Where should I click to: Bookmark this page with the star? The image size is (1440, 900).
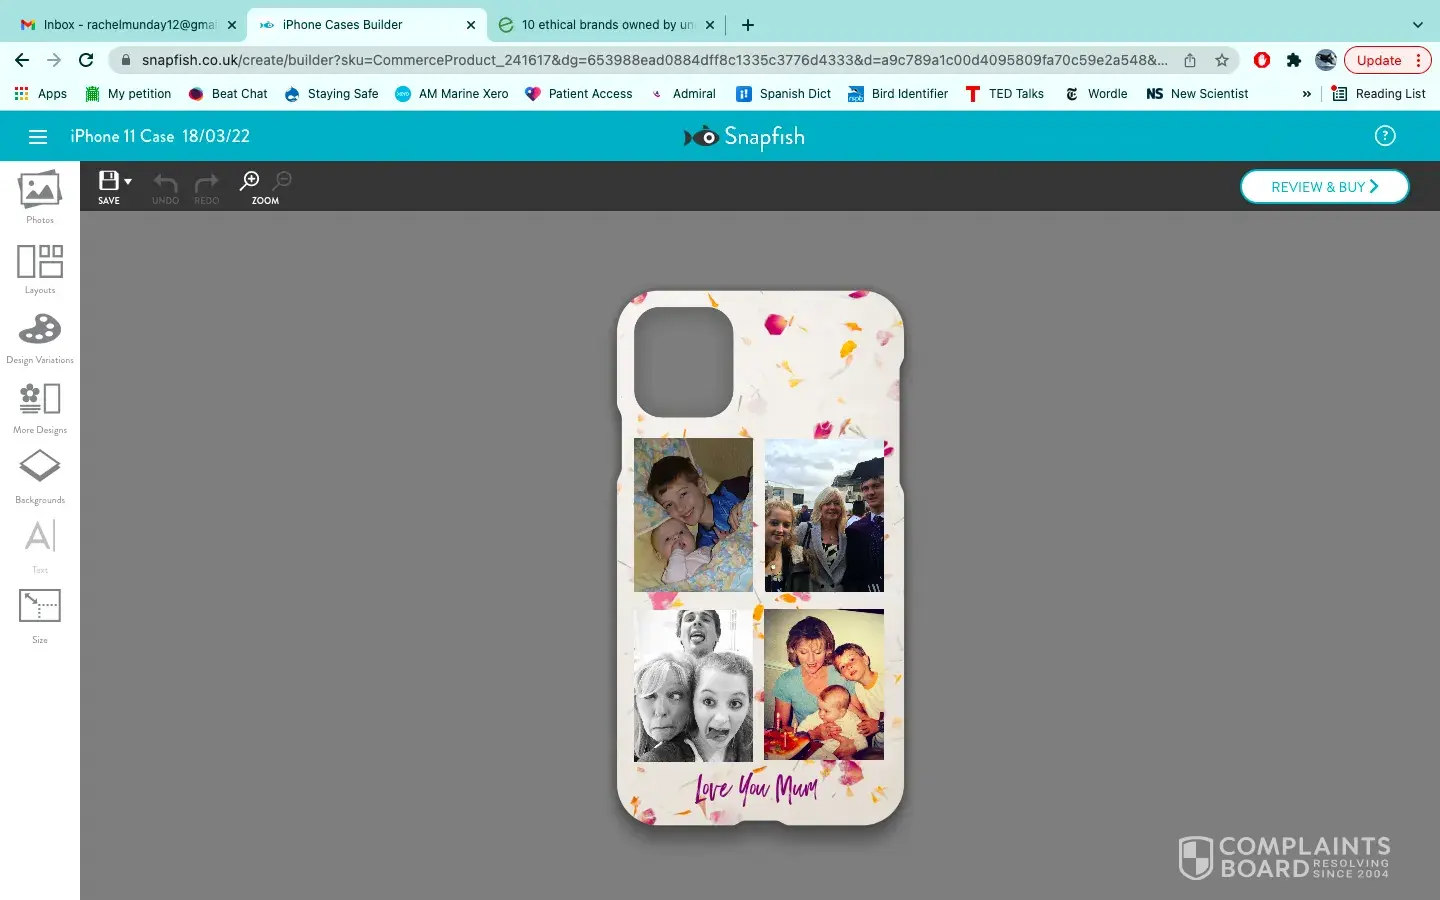(1222, 60)
